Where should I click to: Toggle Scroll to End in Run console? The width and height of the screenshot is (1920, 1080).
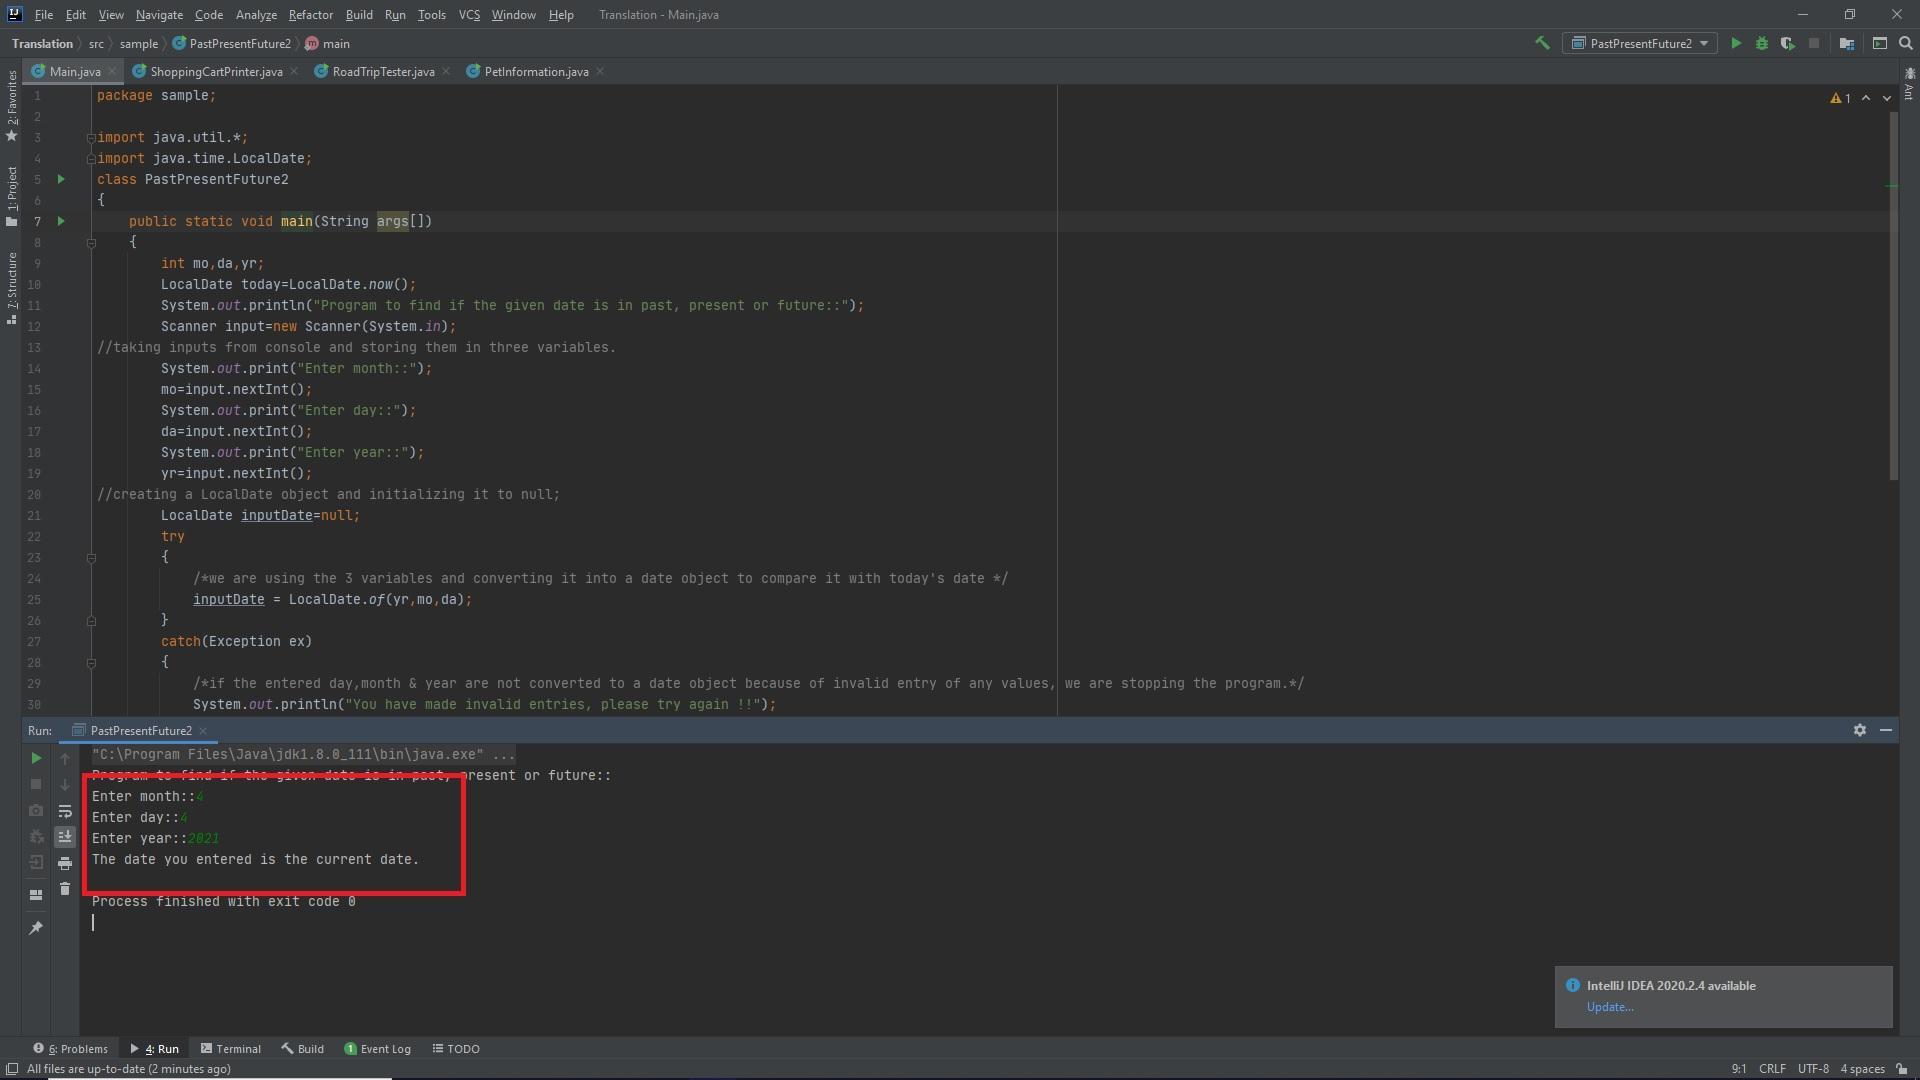65,837
